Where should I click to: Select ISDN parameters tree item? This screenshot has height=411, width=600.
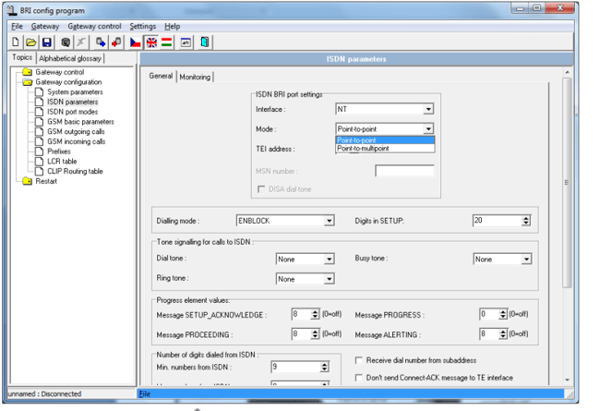coord(72,102)
